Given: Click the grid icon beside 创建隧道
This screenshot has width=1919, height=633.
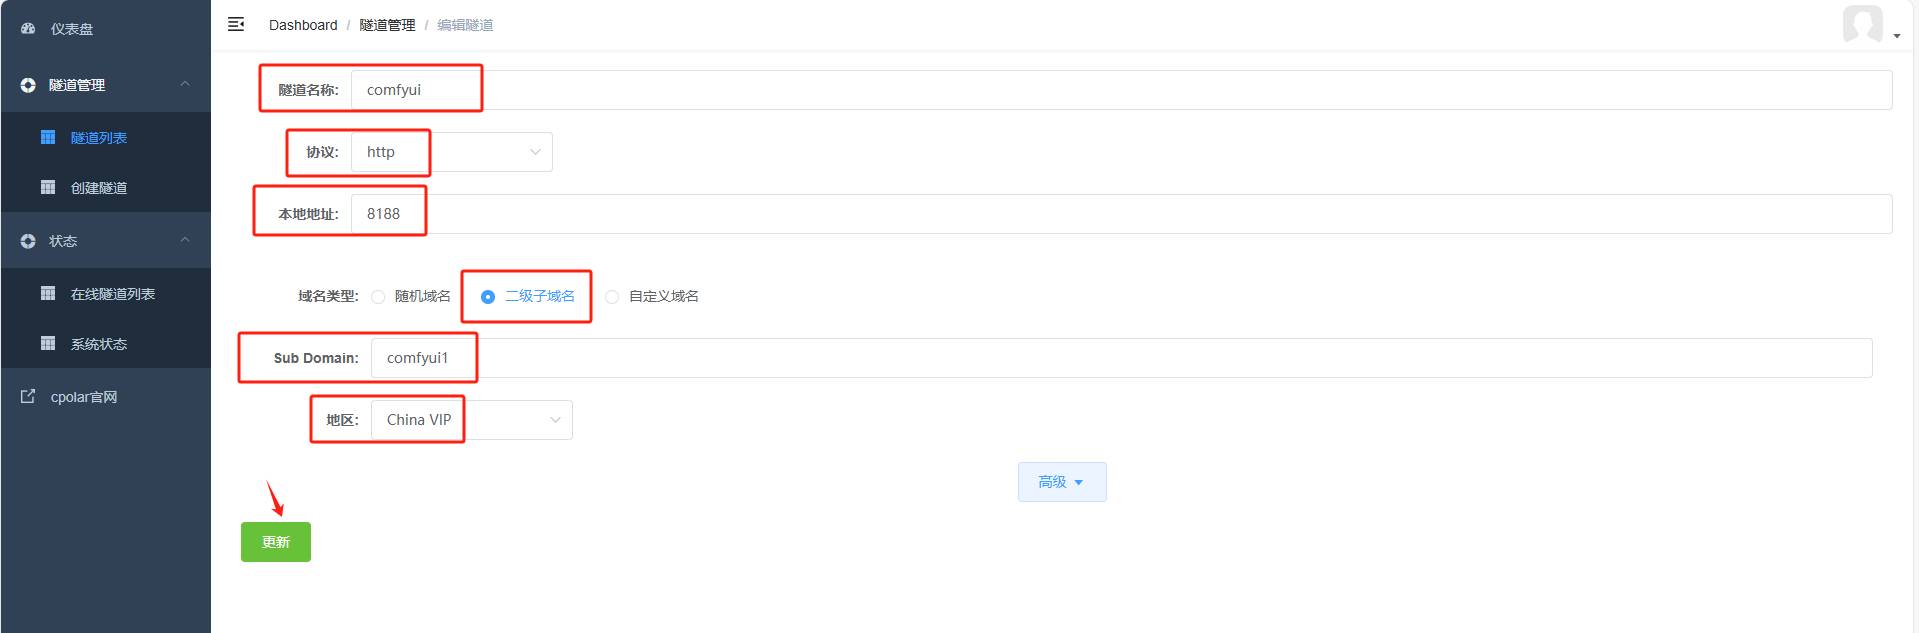Looking at the screenshot, I should tap(48, 187).
